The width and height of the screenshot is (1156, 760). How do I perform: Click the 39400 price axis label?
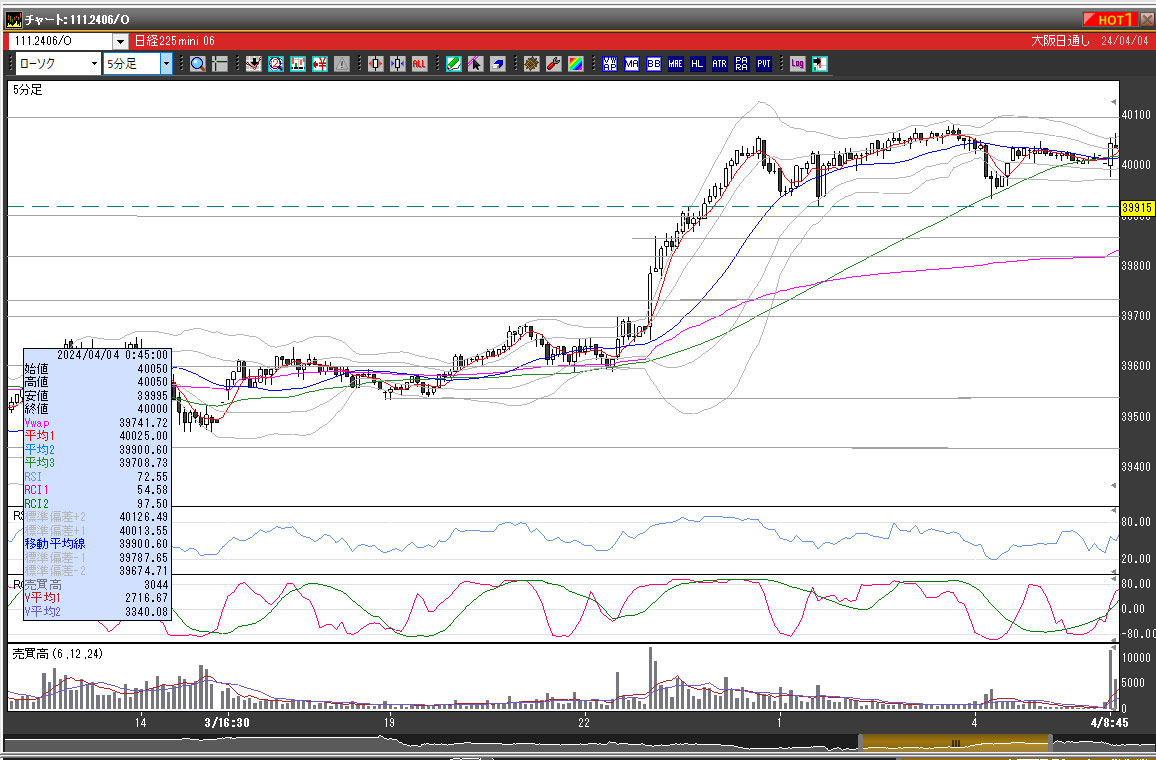click(x=1135, y=467)
